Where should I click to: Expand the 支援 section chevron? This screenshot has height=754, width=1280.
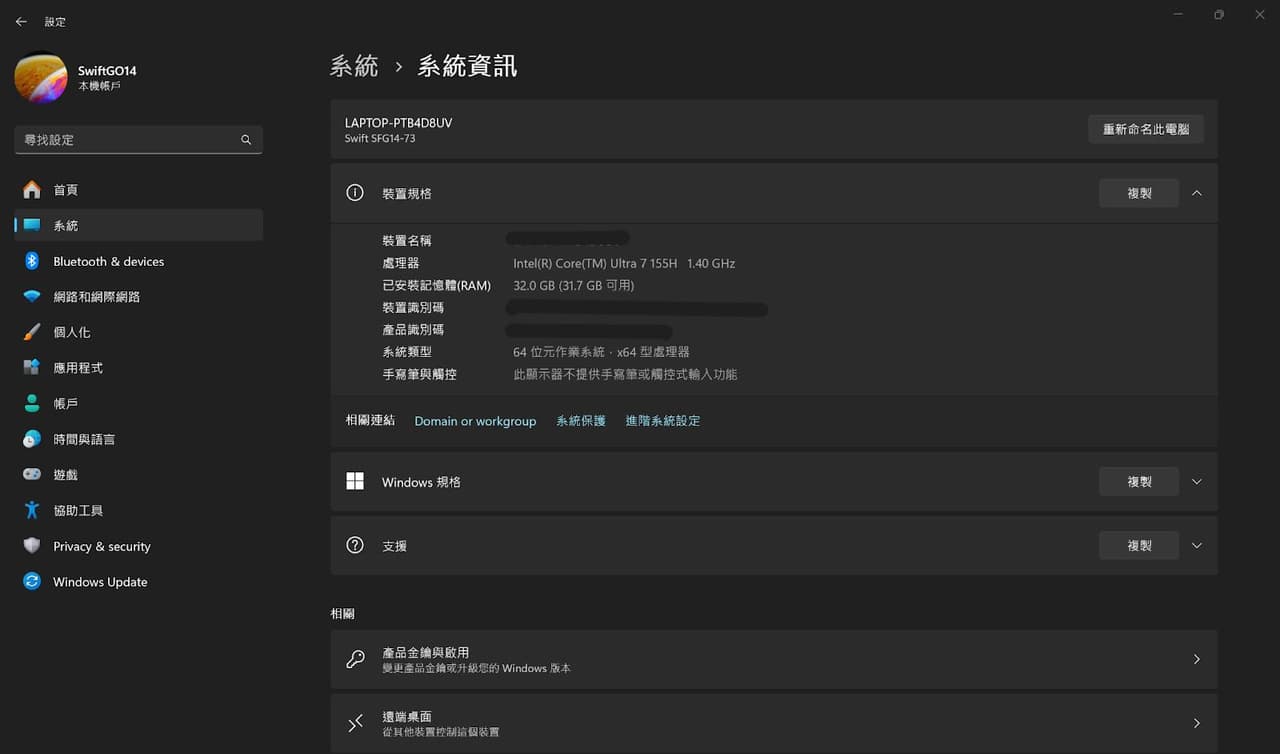[1197, 546]
